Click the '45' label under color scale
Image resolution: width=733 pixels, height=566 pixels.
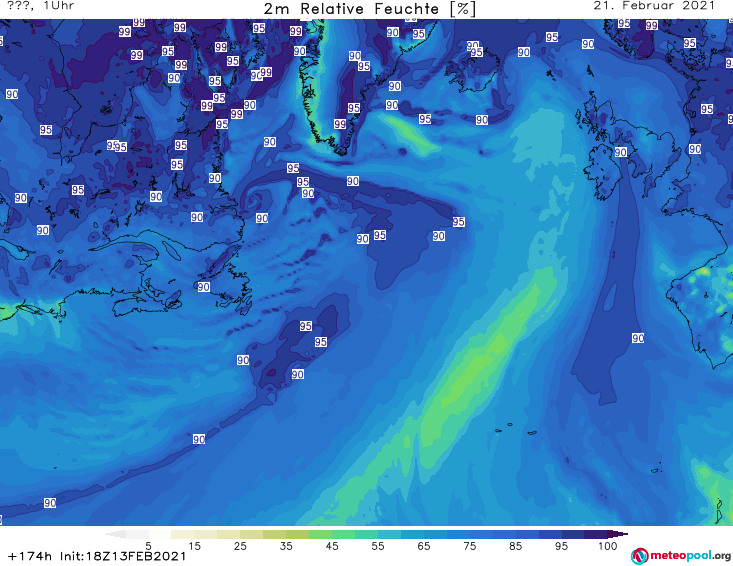[332, 546]
